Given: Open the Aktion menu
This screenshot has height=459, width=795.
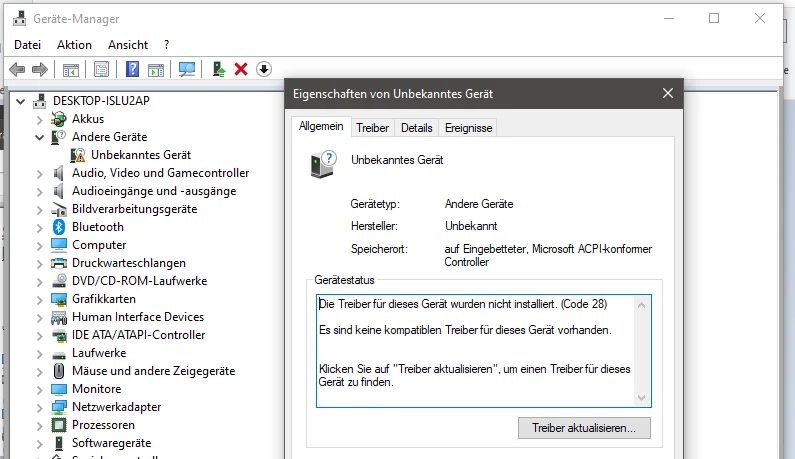Looking at the screenshot, I should tap(74, 45).
